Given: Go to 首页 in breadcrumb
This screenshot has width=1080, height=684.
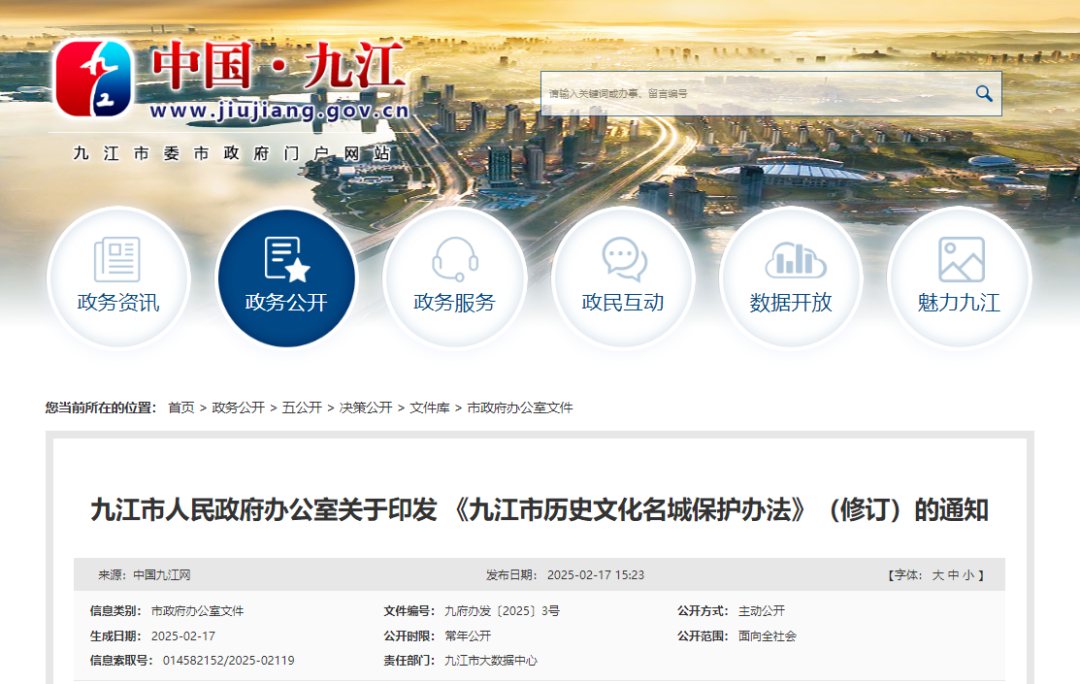Looking at the screenshot, I should click(181, 408).
